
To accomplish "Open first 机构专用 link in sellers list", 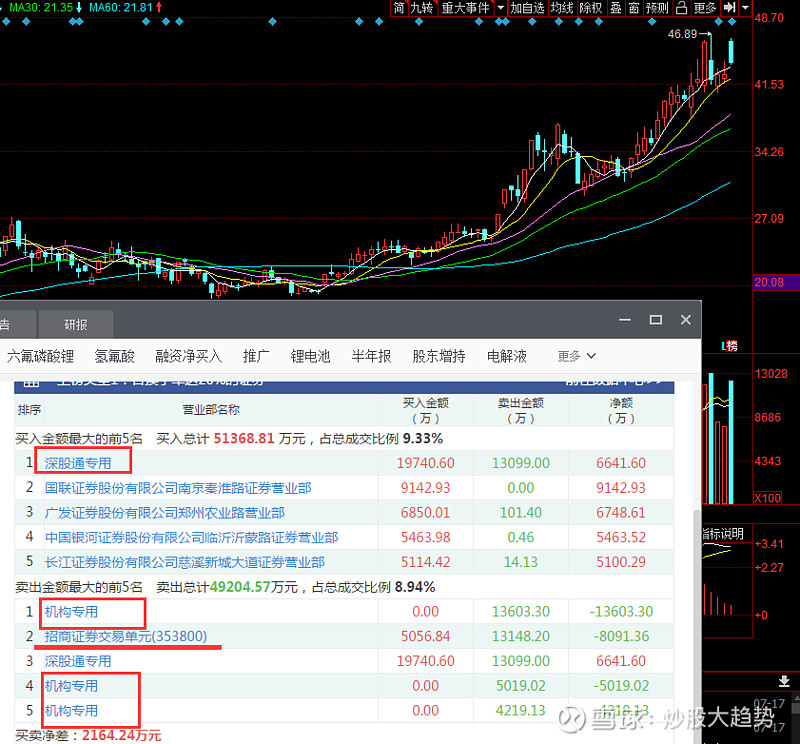I will [x=71, y=611].
